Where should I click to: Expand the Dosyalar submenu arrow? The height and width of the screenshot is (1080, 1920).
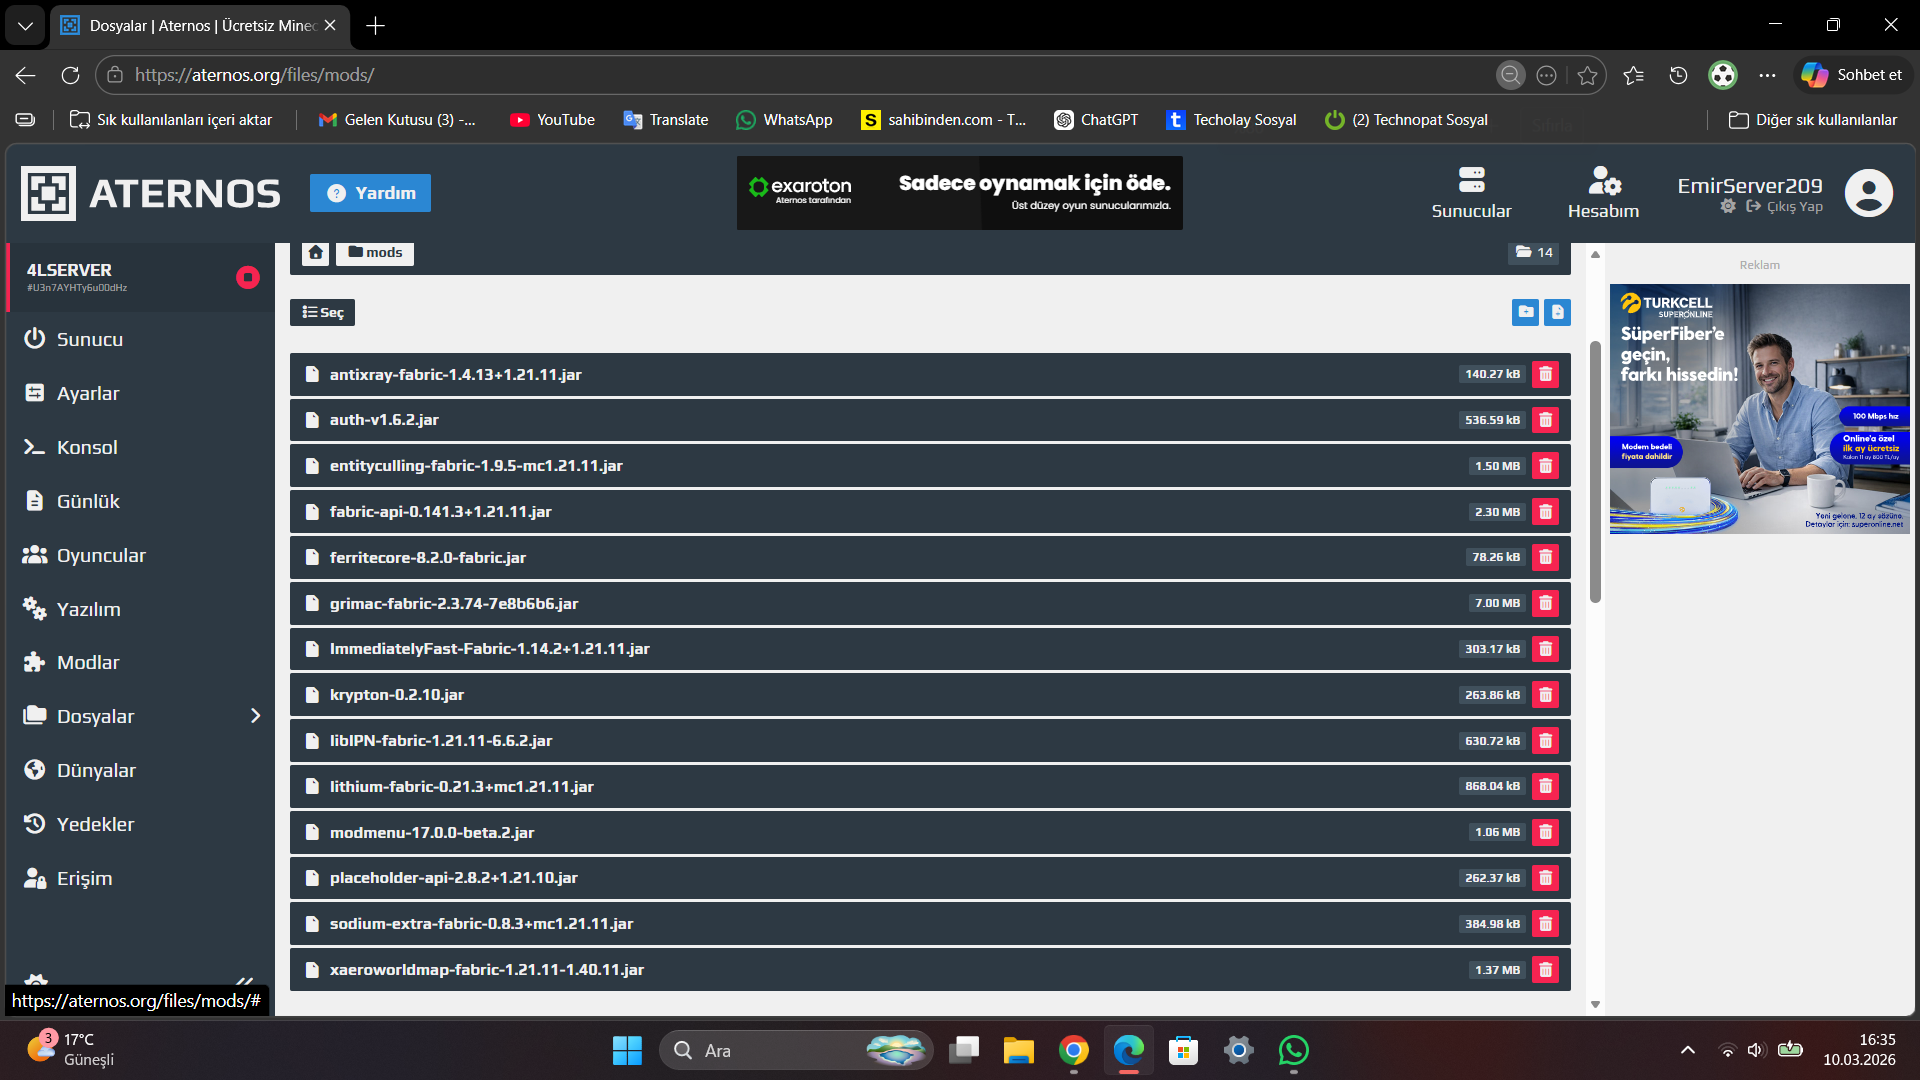(x=255, y=716)
